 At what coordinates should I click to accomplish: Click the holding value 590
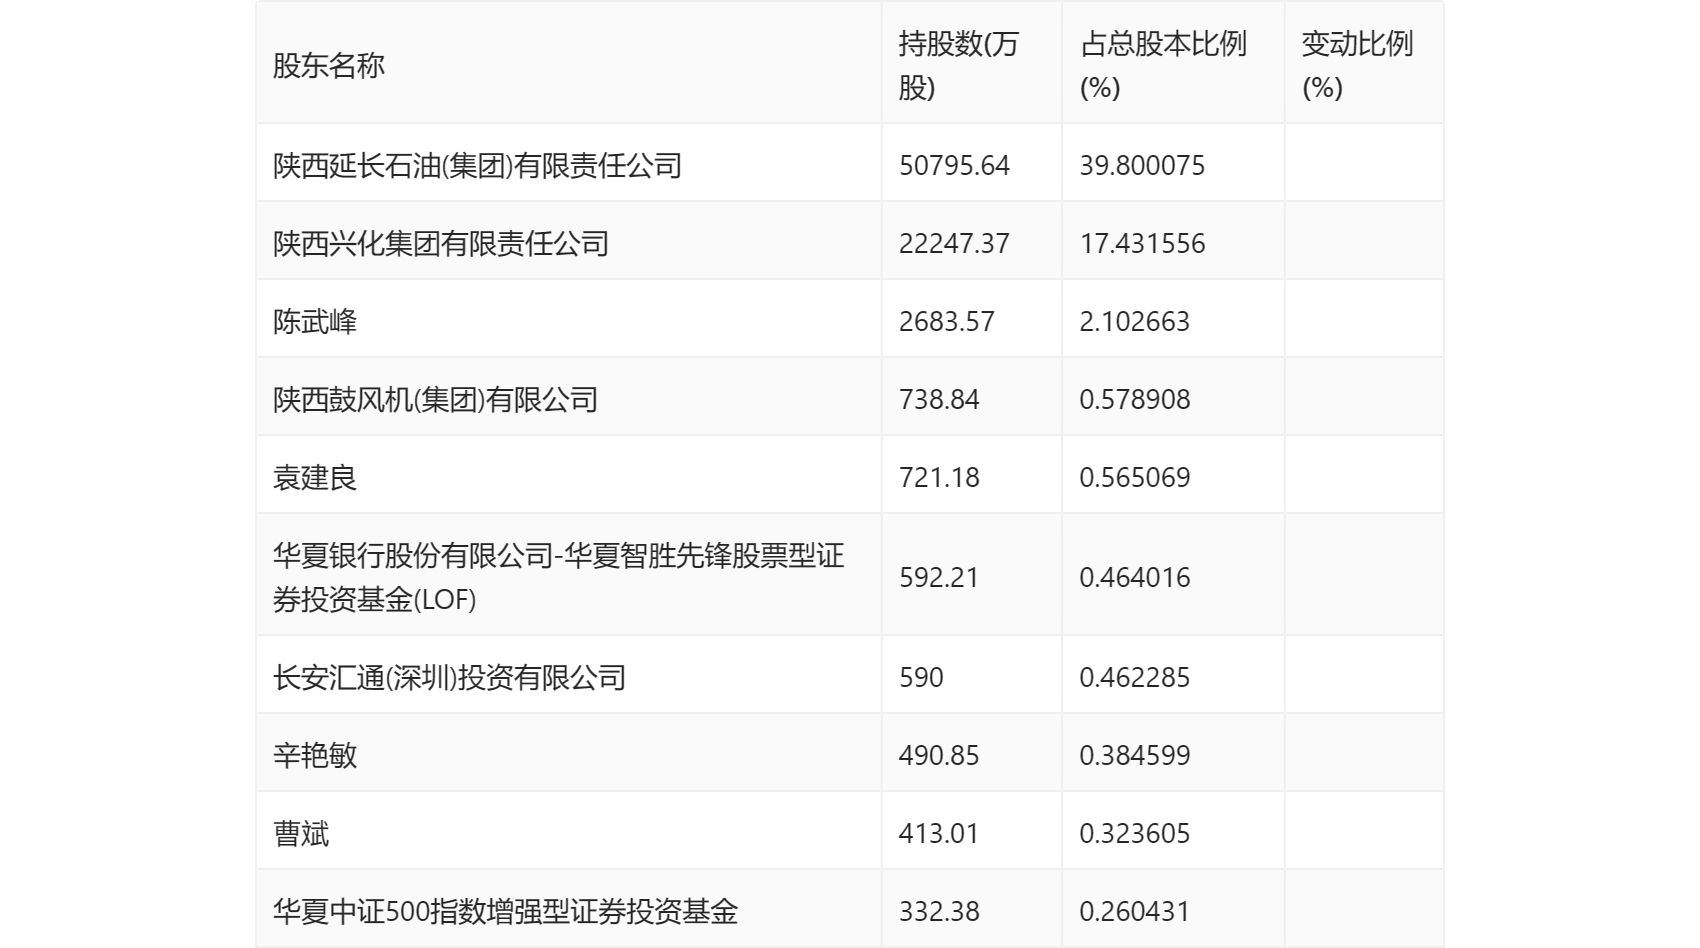pos(921,677)
